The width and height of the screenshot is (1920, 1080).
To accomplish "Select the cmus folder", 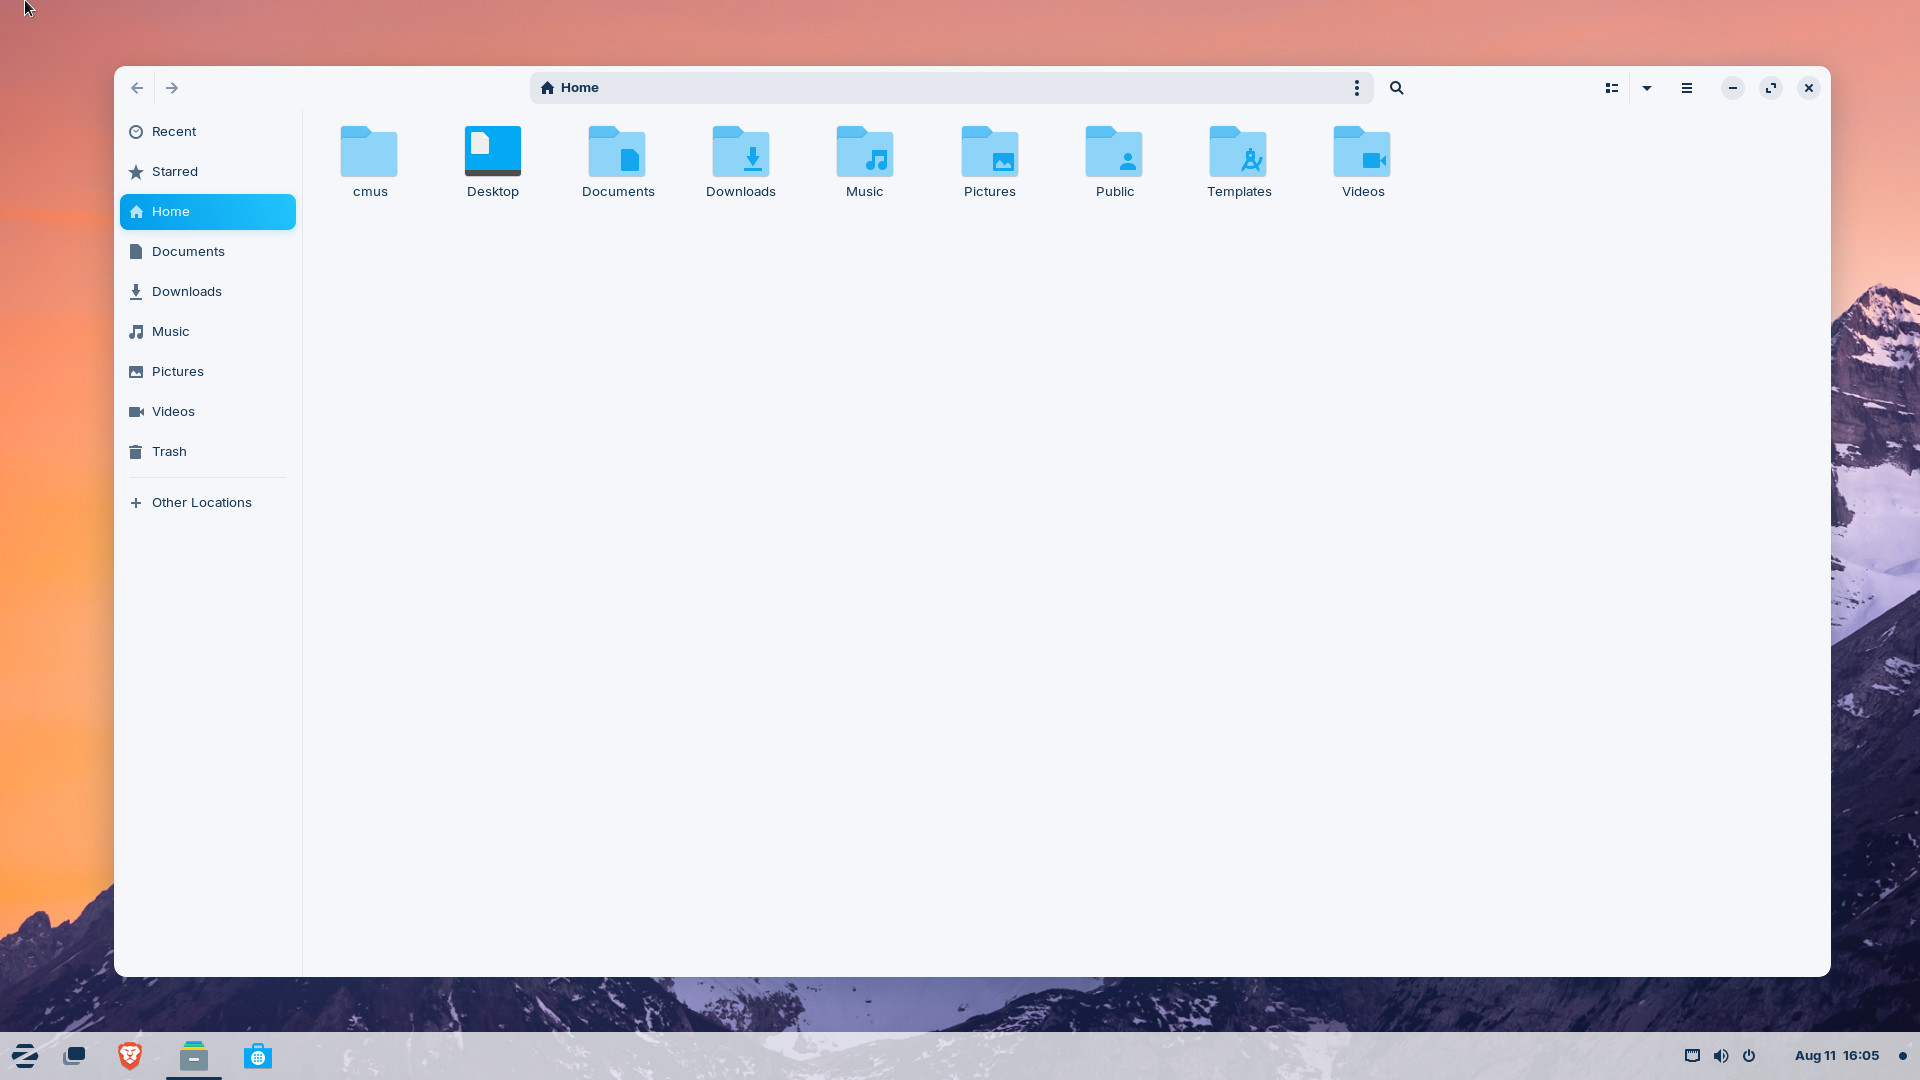I will 368,160.
